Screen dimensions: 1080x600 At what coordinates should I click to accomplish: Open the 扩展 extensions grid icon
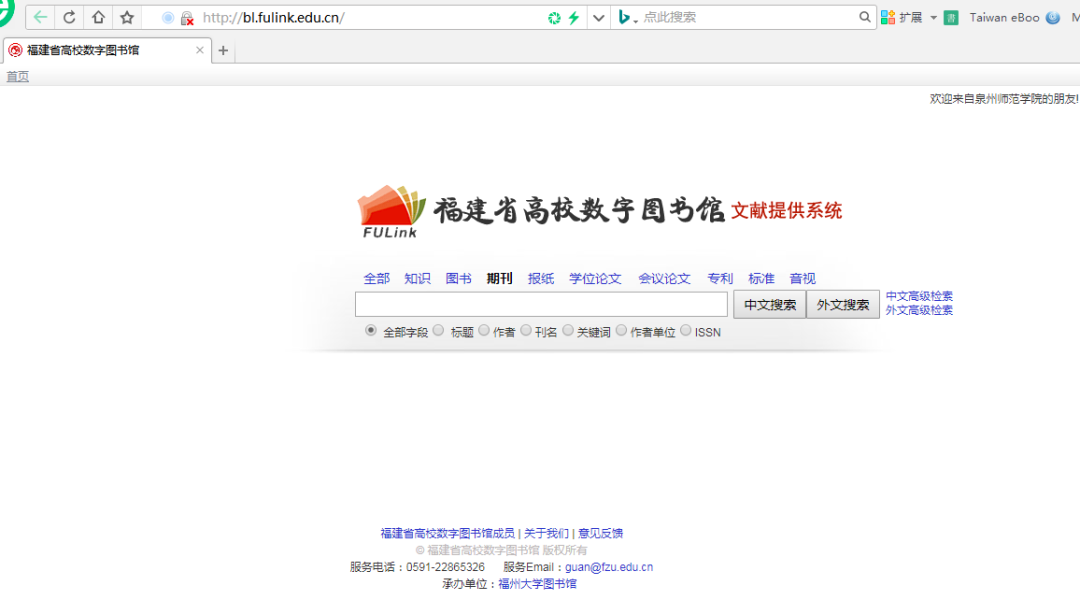888,17
